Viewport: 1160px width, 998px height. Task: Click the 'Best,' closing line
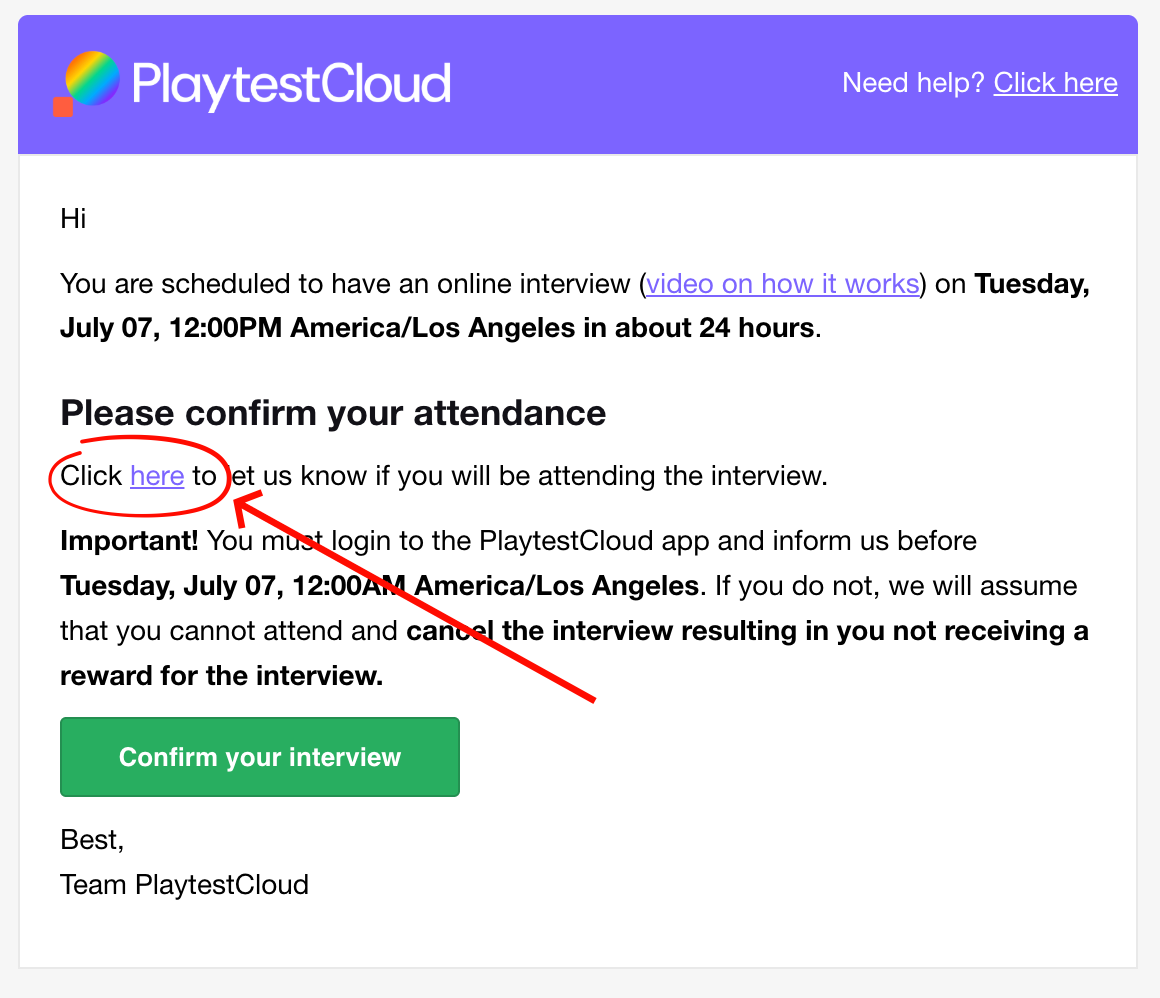[92, 840]
